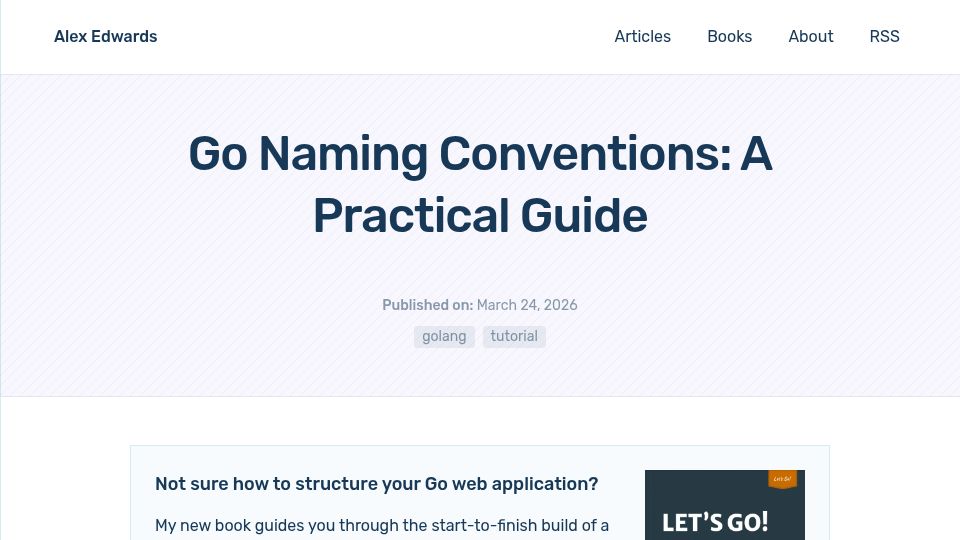Select the tutorial tag

pos(514,337)
